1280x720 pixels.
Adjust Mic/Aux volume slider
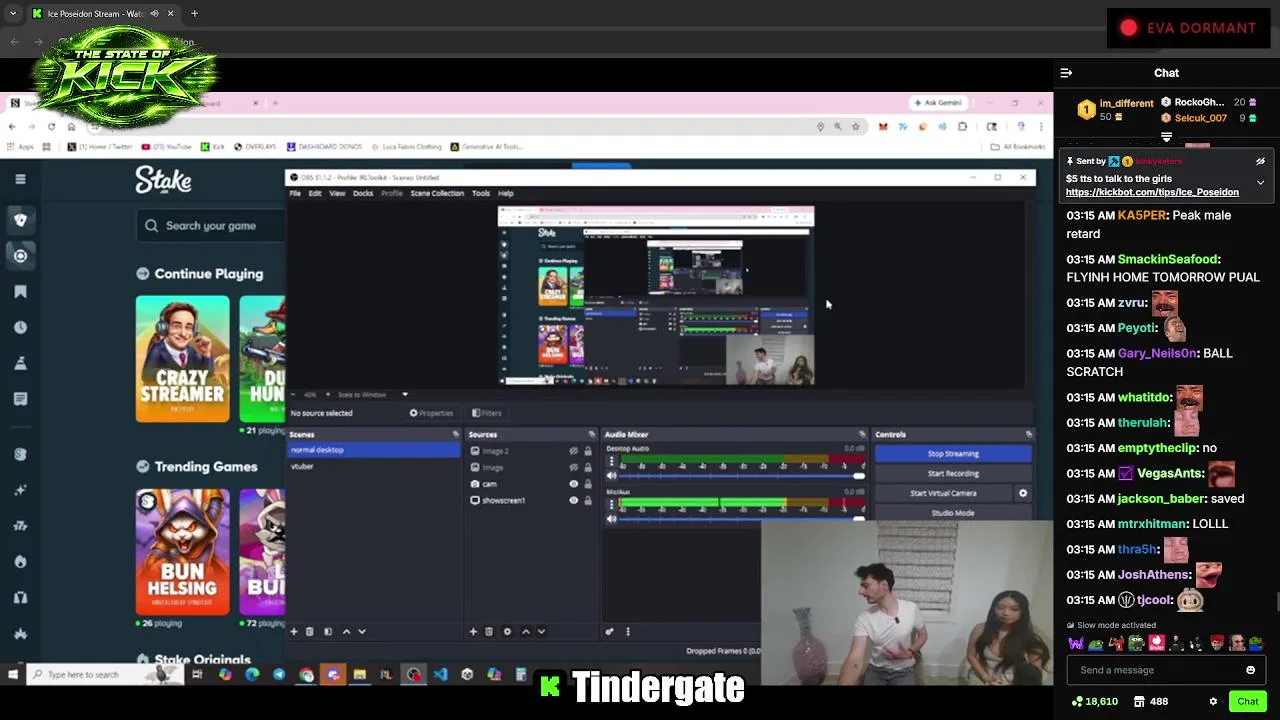pyautogui.click(x=742, y=519)
